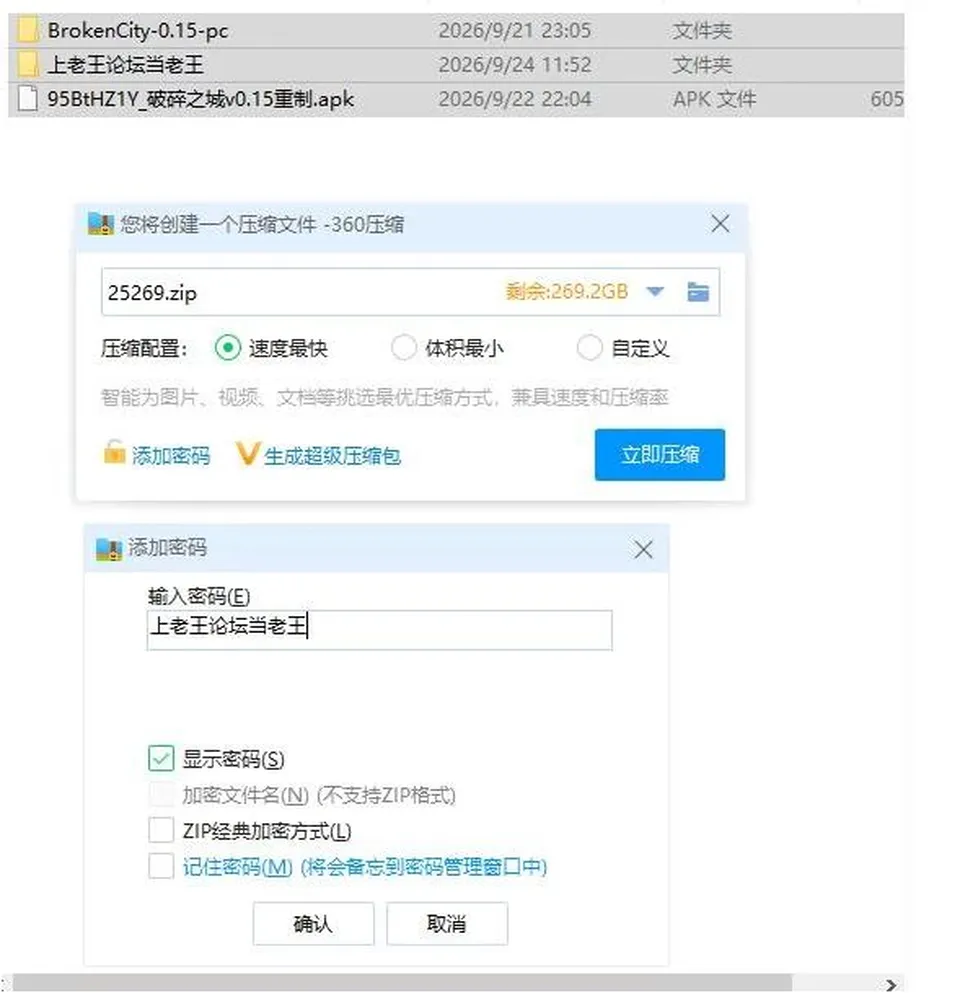Select the 上老王论坛当老王 folder icon in file list
The image size is (960, 993).
[27, 65]
